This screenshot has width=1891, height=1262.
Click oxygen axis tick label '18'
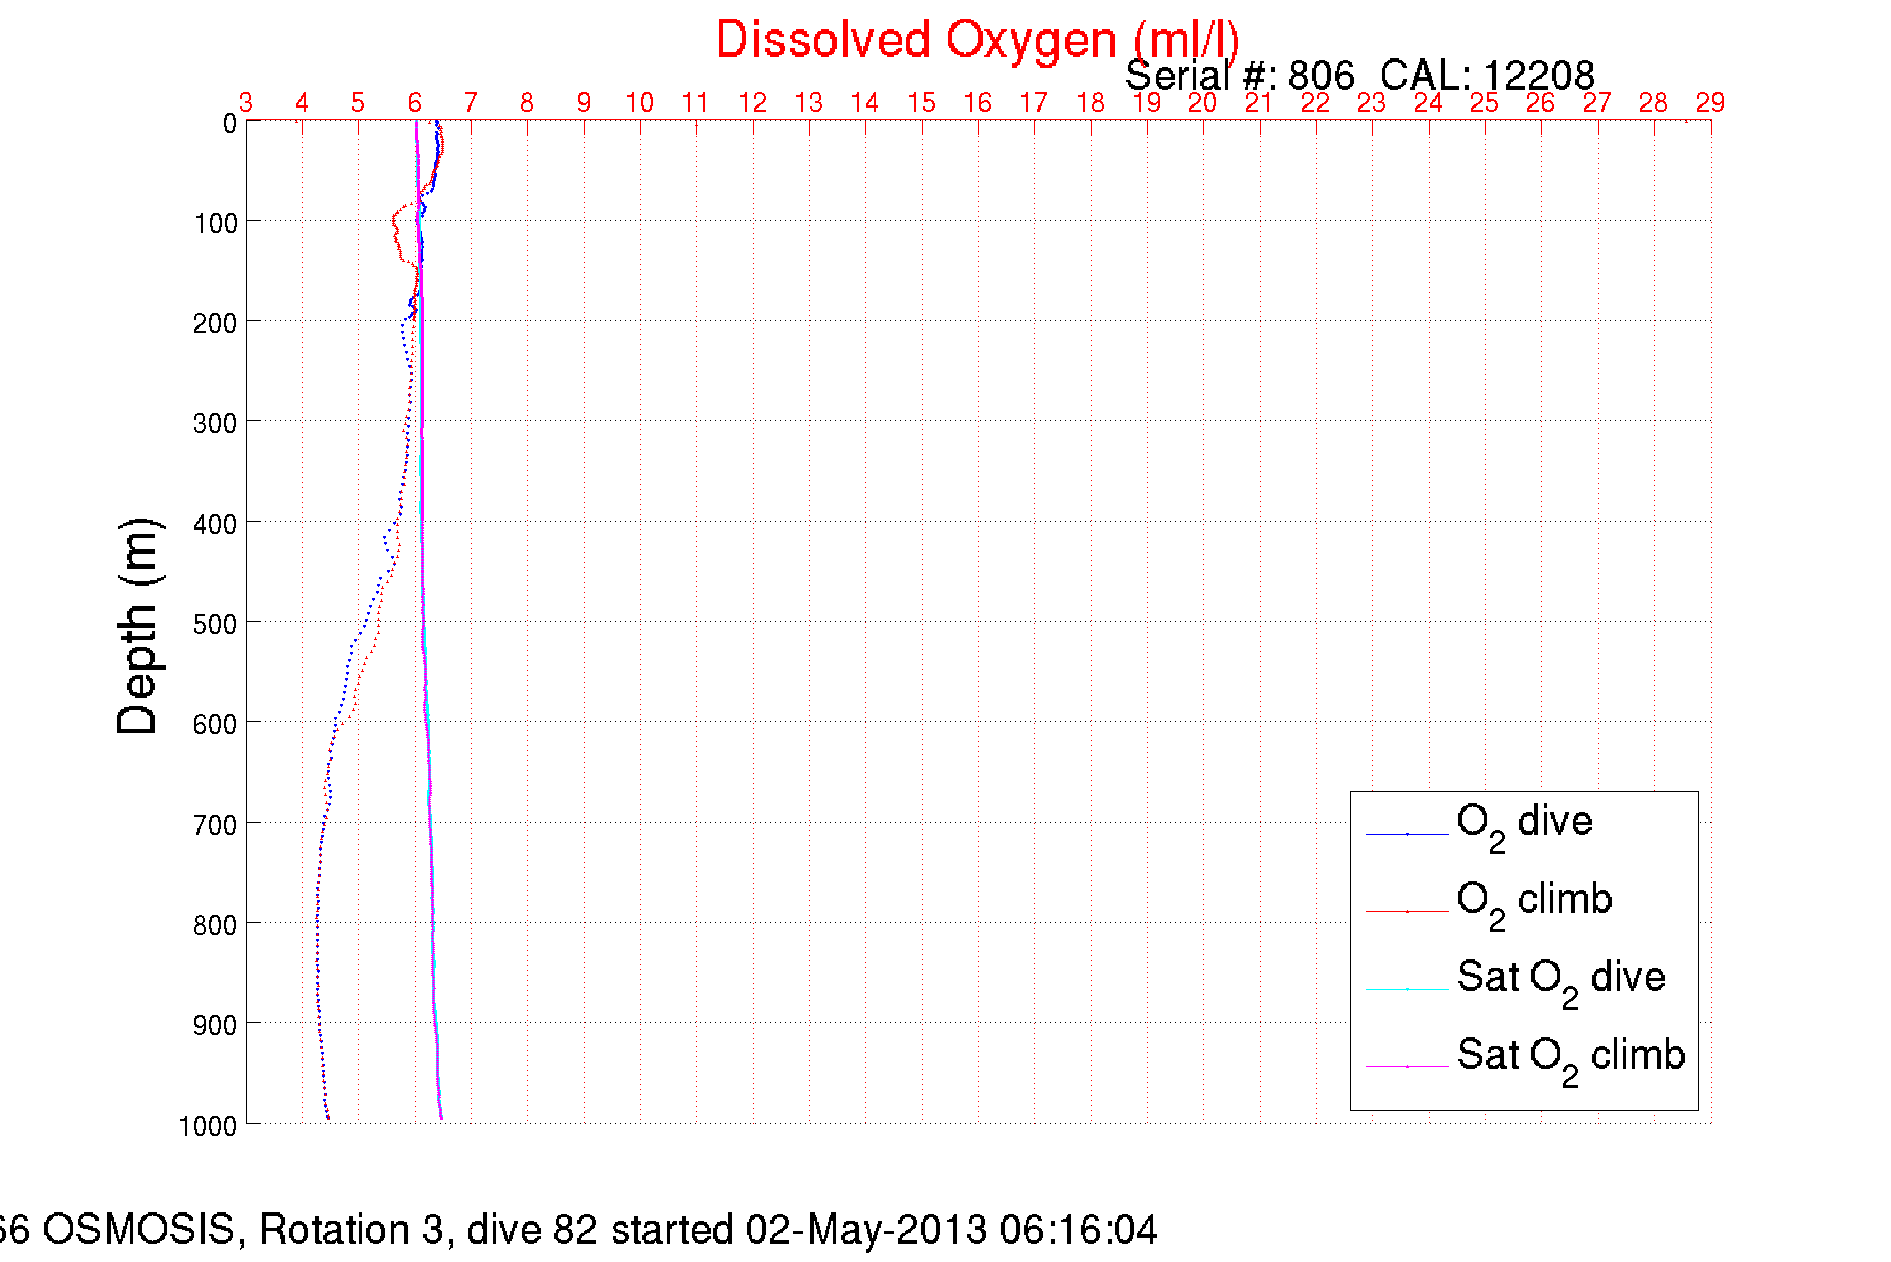click(1091, 102)
